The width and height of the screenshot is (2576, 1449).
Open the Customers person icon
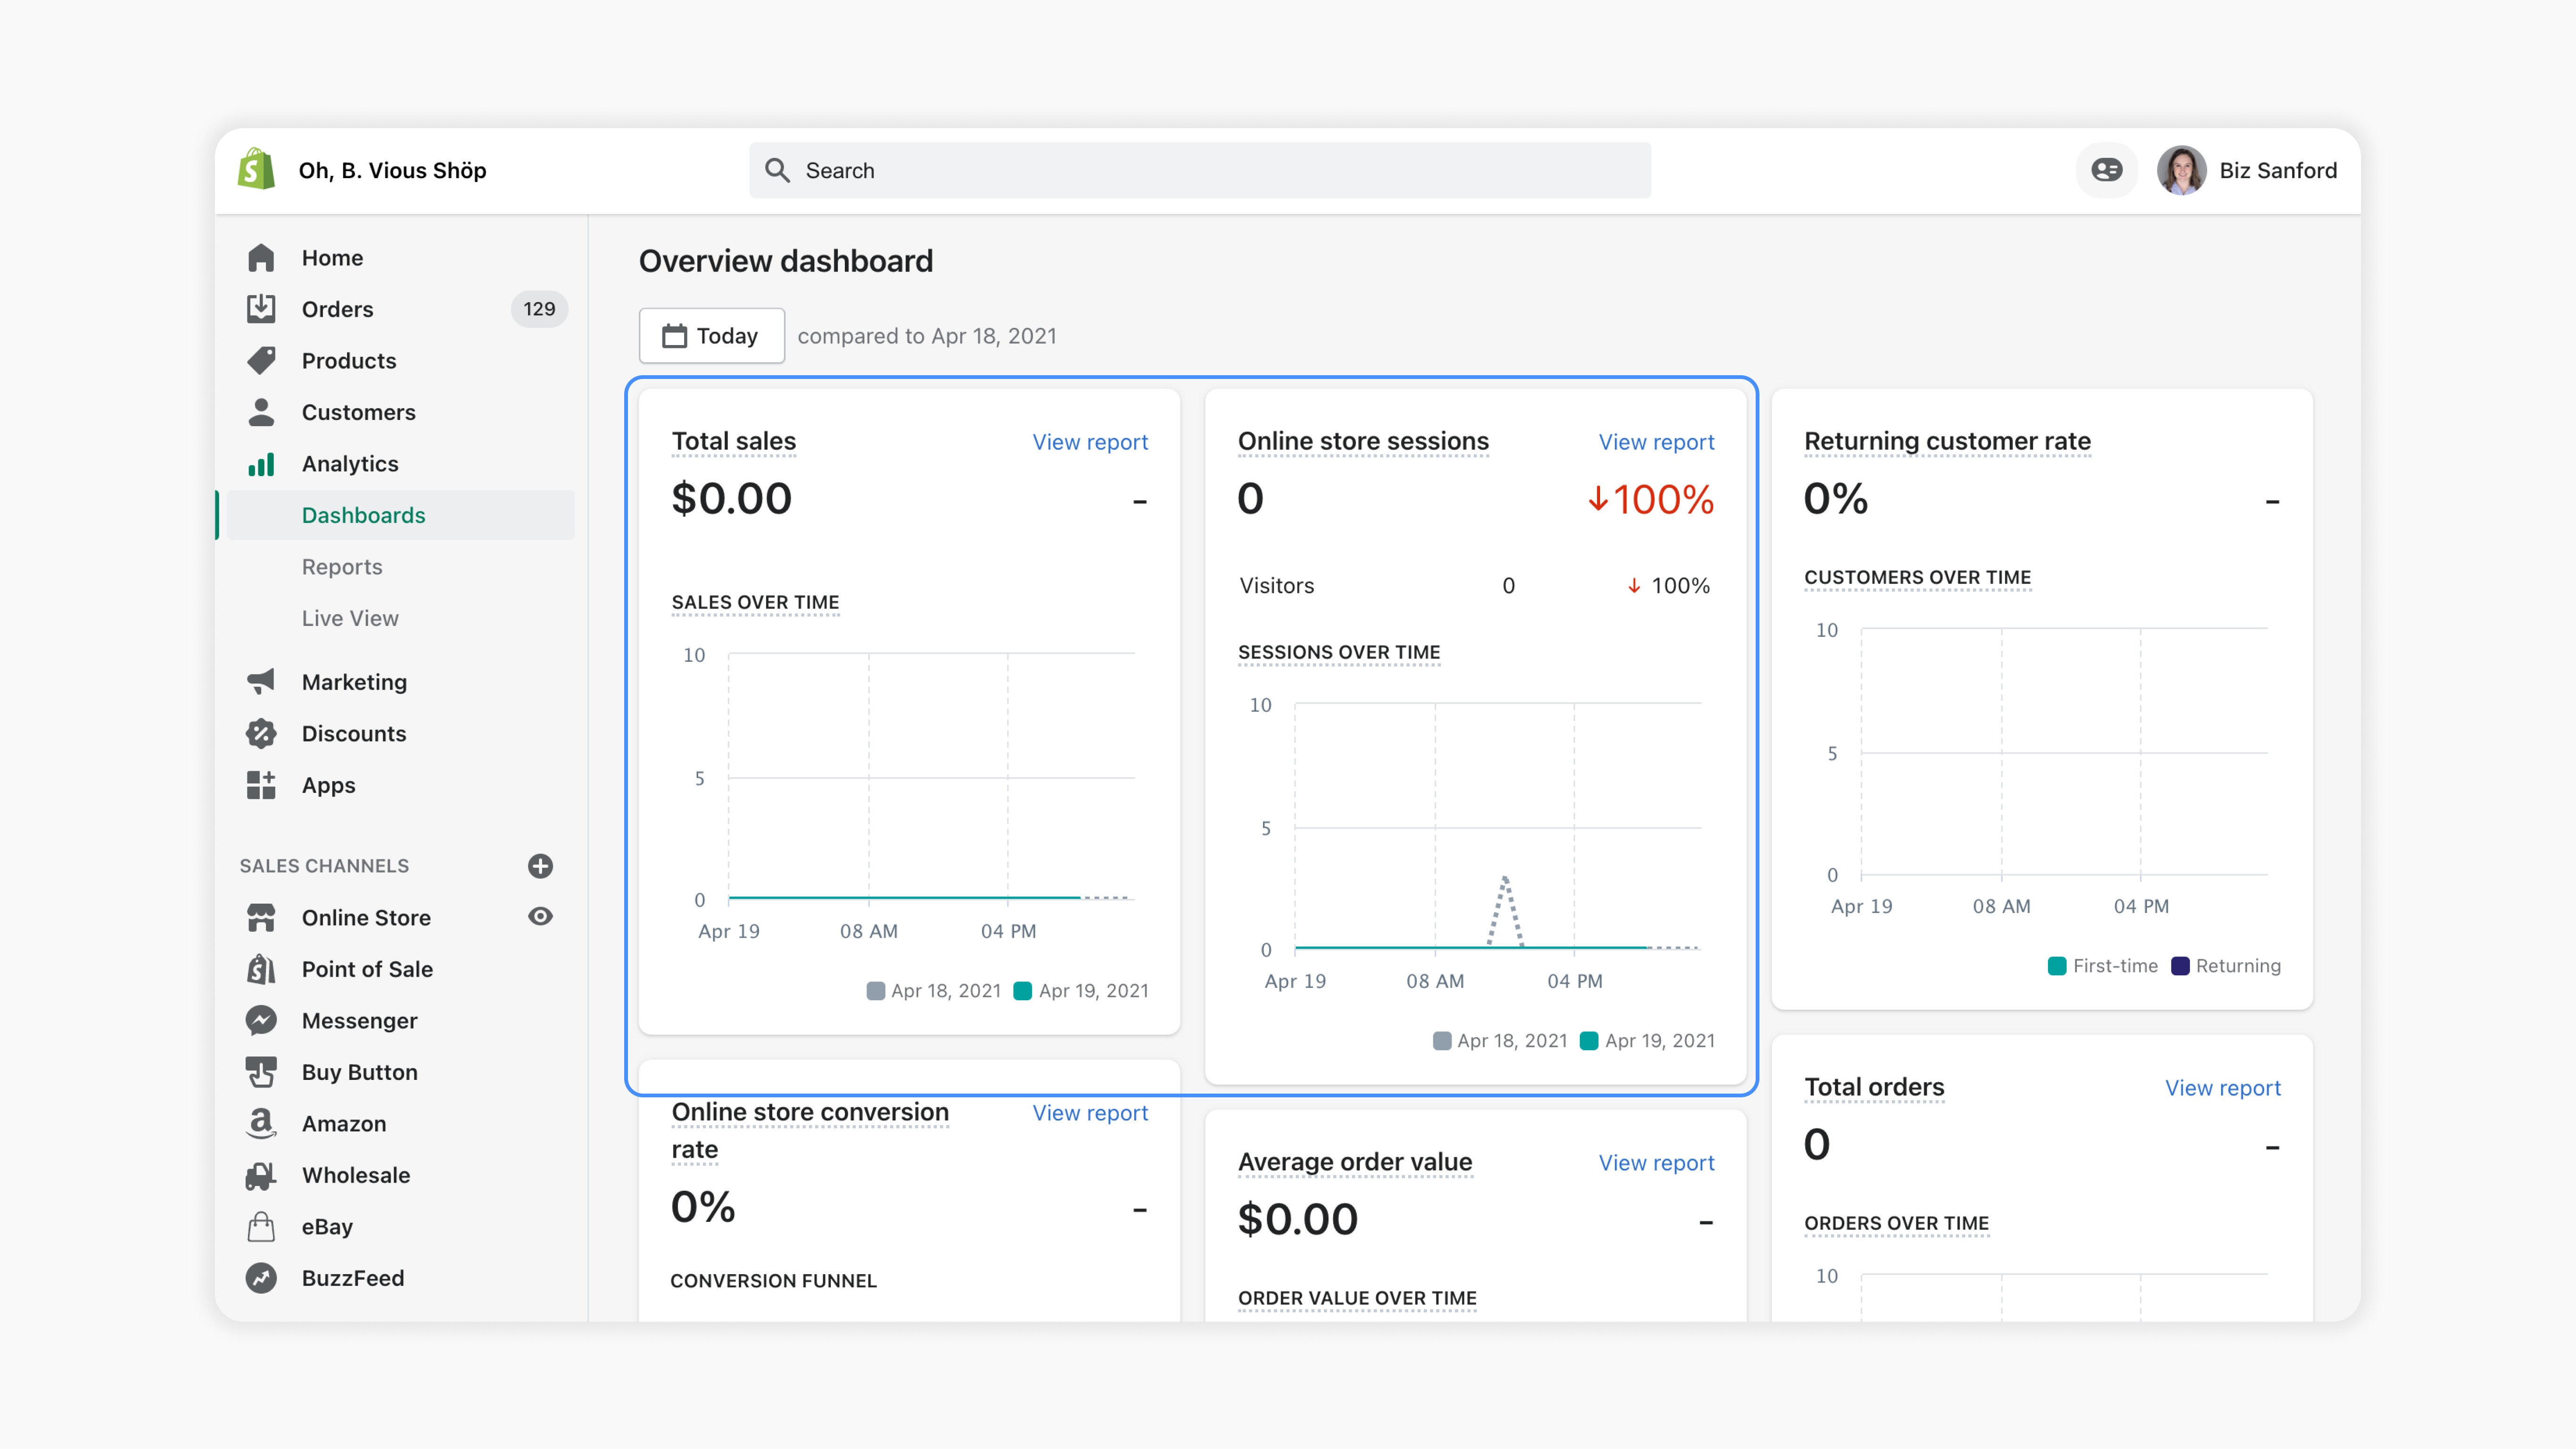pyautogui.click(x=261, y=412)
